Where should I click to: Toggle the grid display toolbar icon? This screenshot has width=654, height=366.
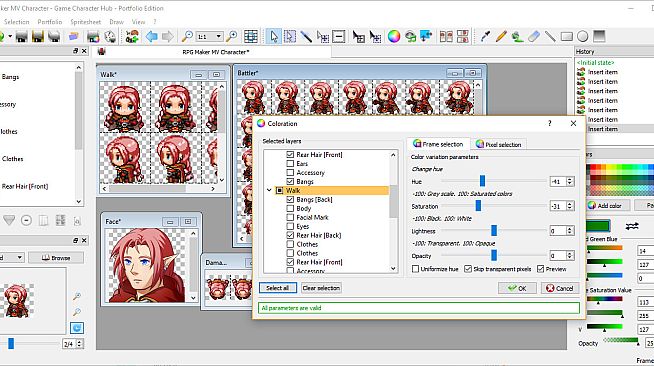tap(251, 37)
